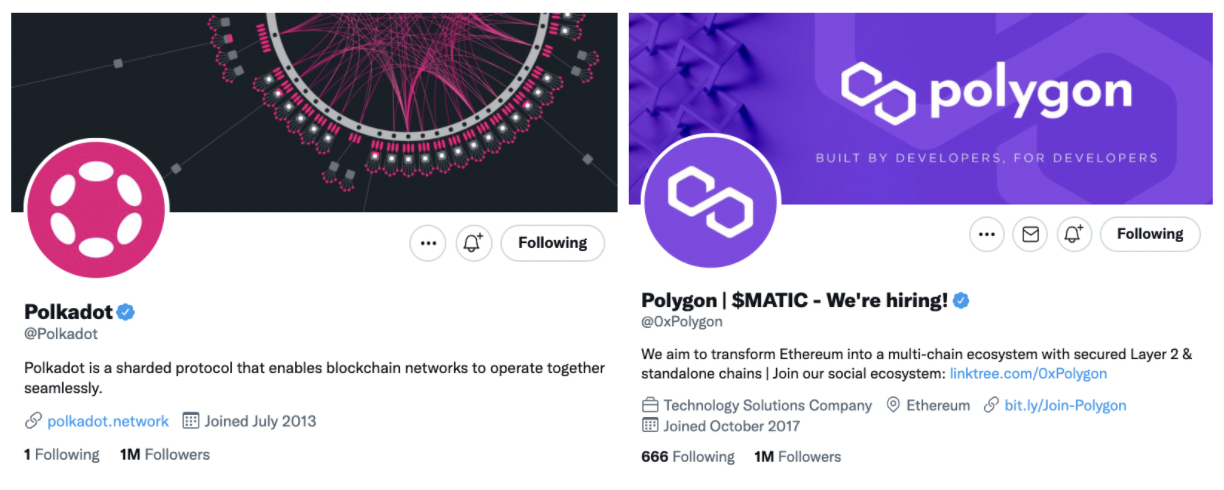View Polkadot's 1M Followers list
1224x490 pixels.
click(x=165, y=454)
